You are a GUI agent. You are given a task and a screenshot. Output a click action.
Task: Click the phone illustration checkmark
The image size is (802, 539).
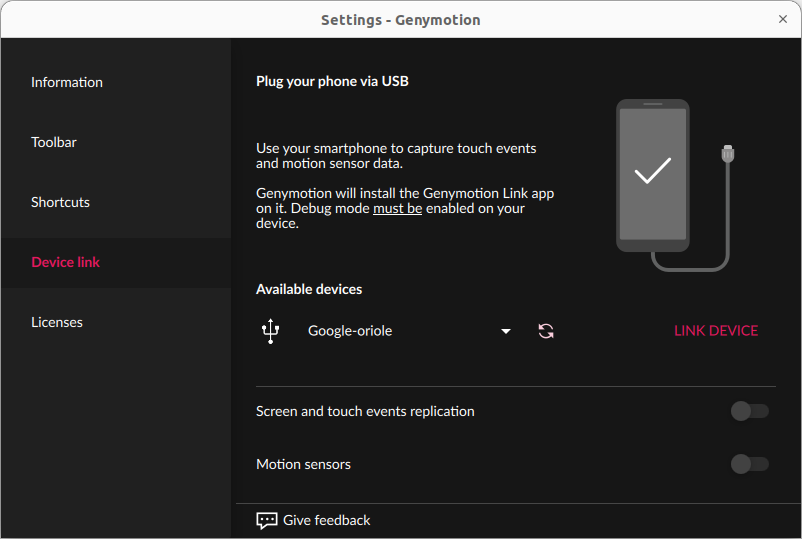coord(652,172)
